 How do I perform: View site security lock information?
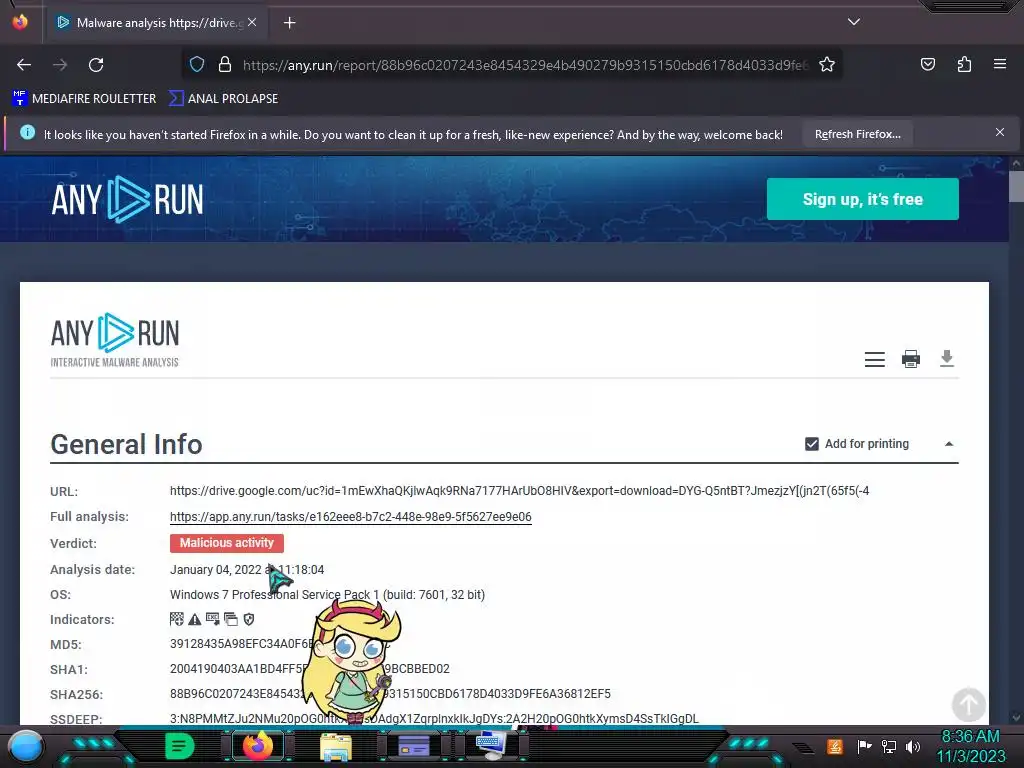(x=225, y=64)
